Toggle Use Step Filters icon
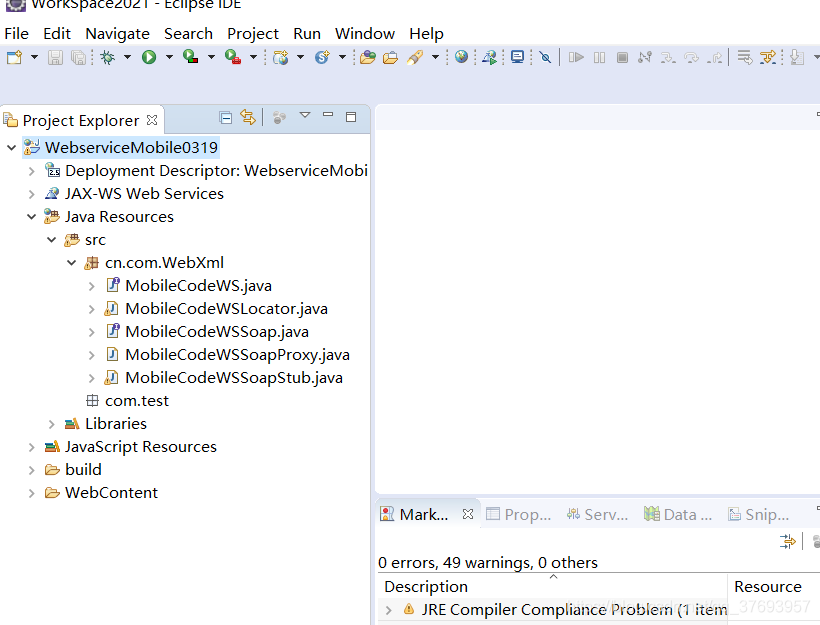 click(x=768, y=57)
